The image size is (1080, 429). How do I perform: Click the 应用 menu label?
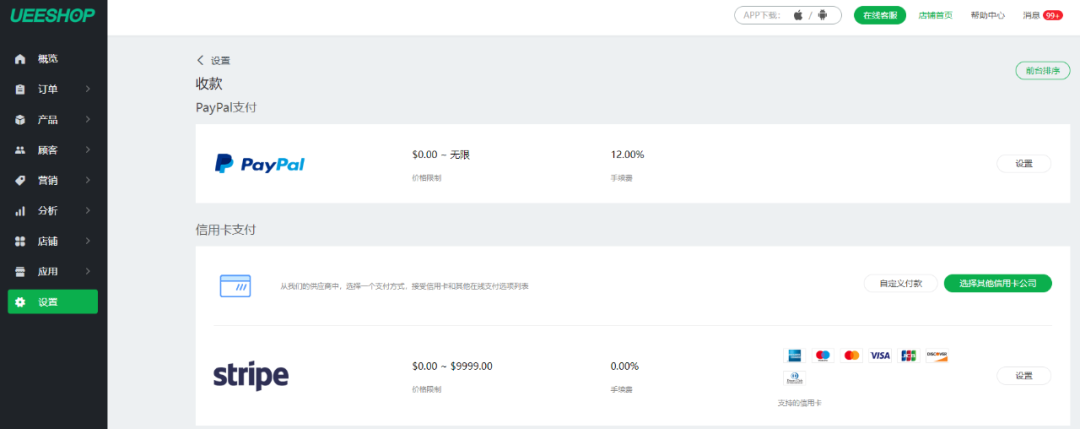[48, 271]
